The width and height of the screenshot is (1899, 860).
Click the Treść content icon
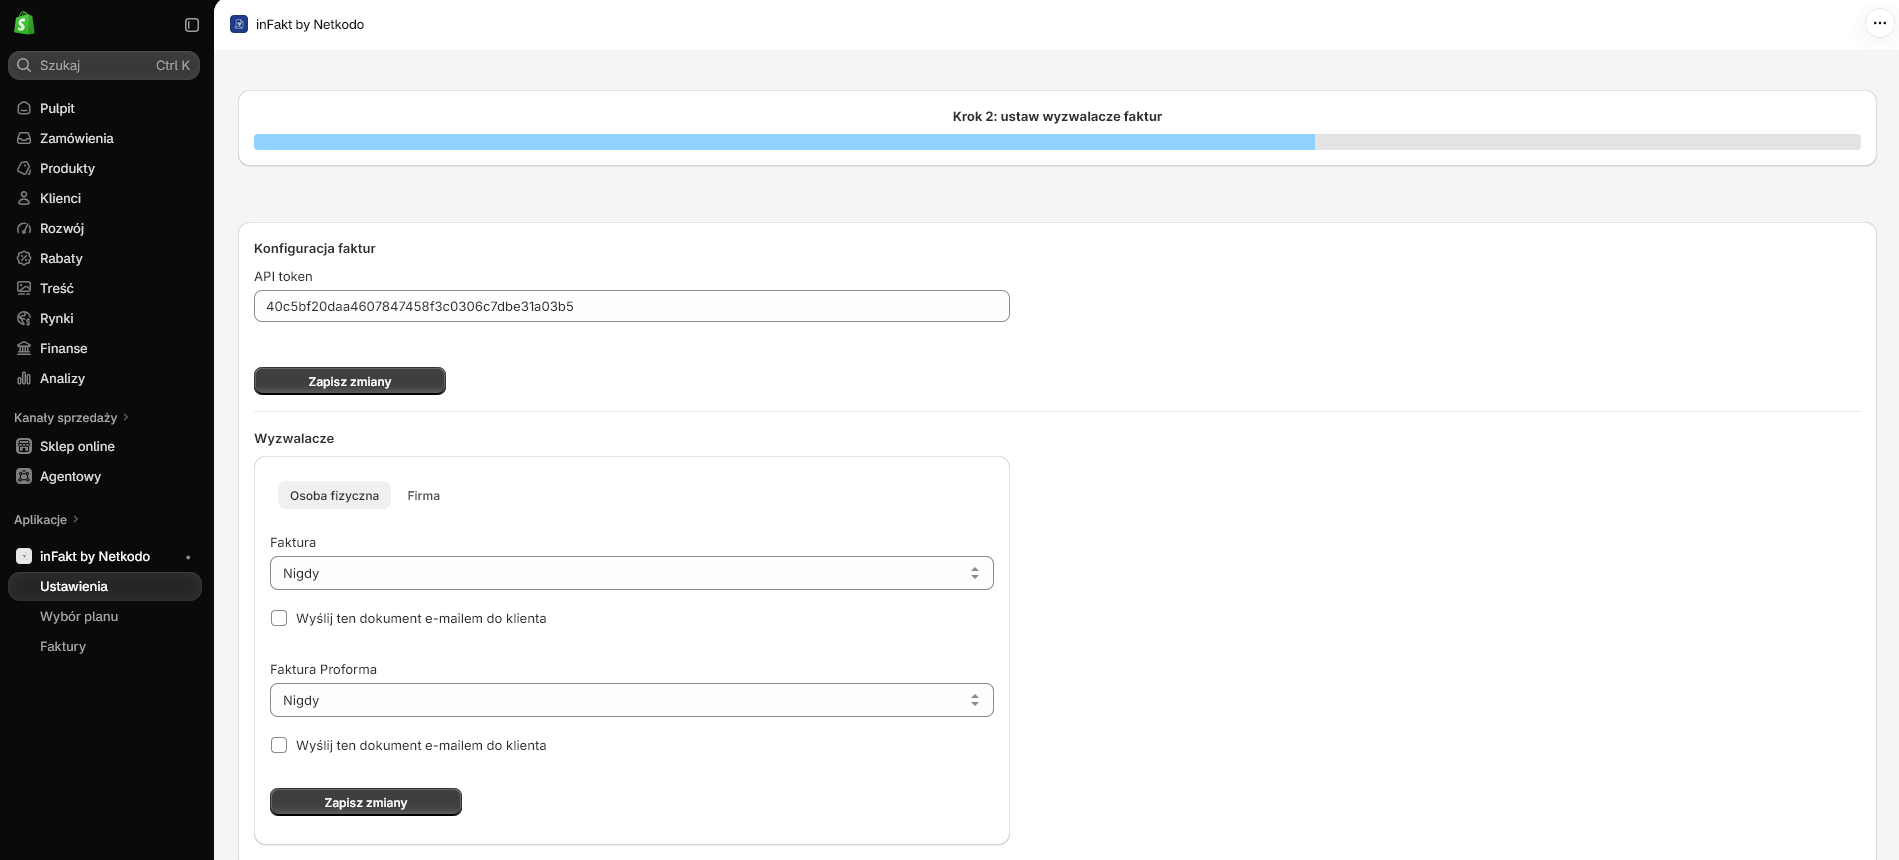coord(24,288)
